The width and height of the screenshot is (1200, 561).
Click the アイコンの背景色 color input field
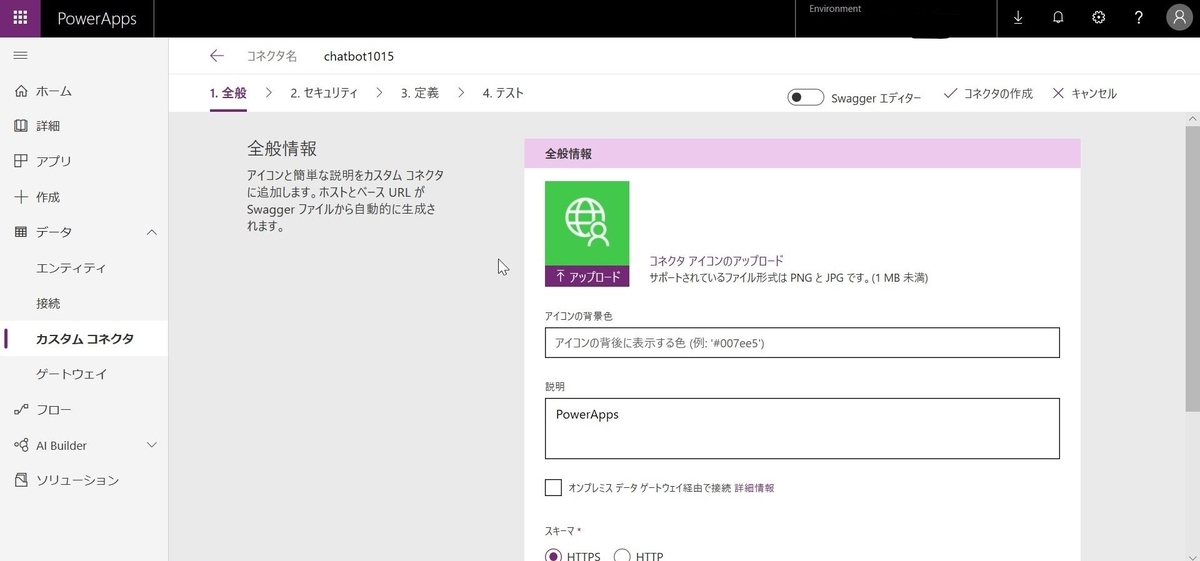click(802, 342)
